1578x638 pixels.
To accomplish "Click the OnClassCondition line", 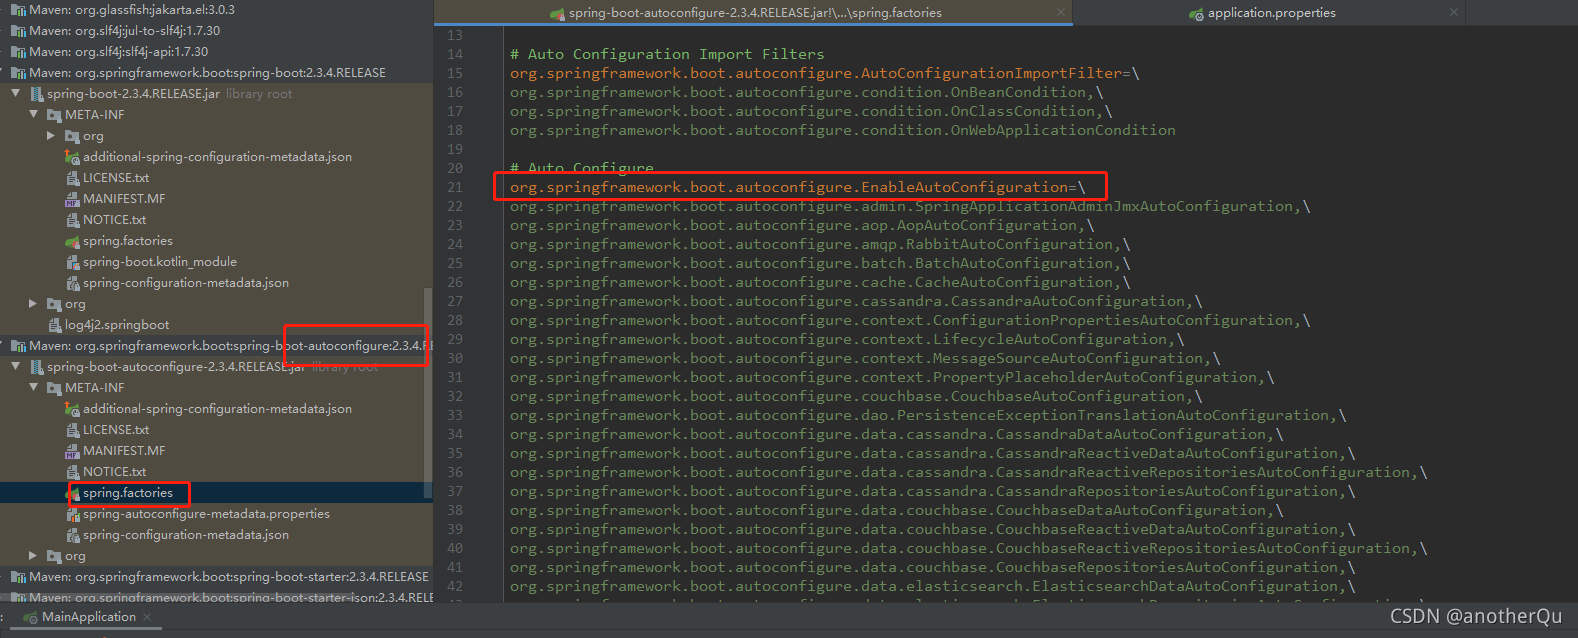I will pos(810,111).
